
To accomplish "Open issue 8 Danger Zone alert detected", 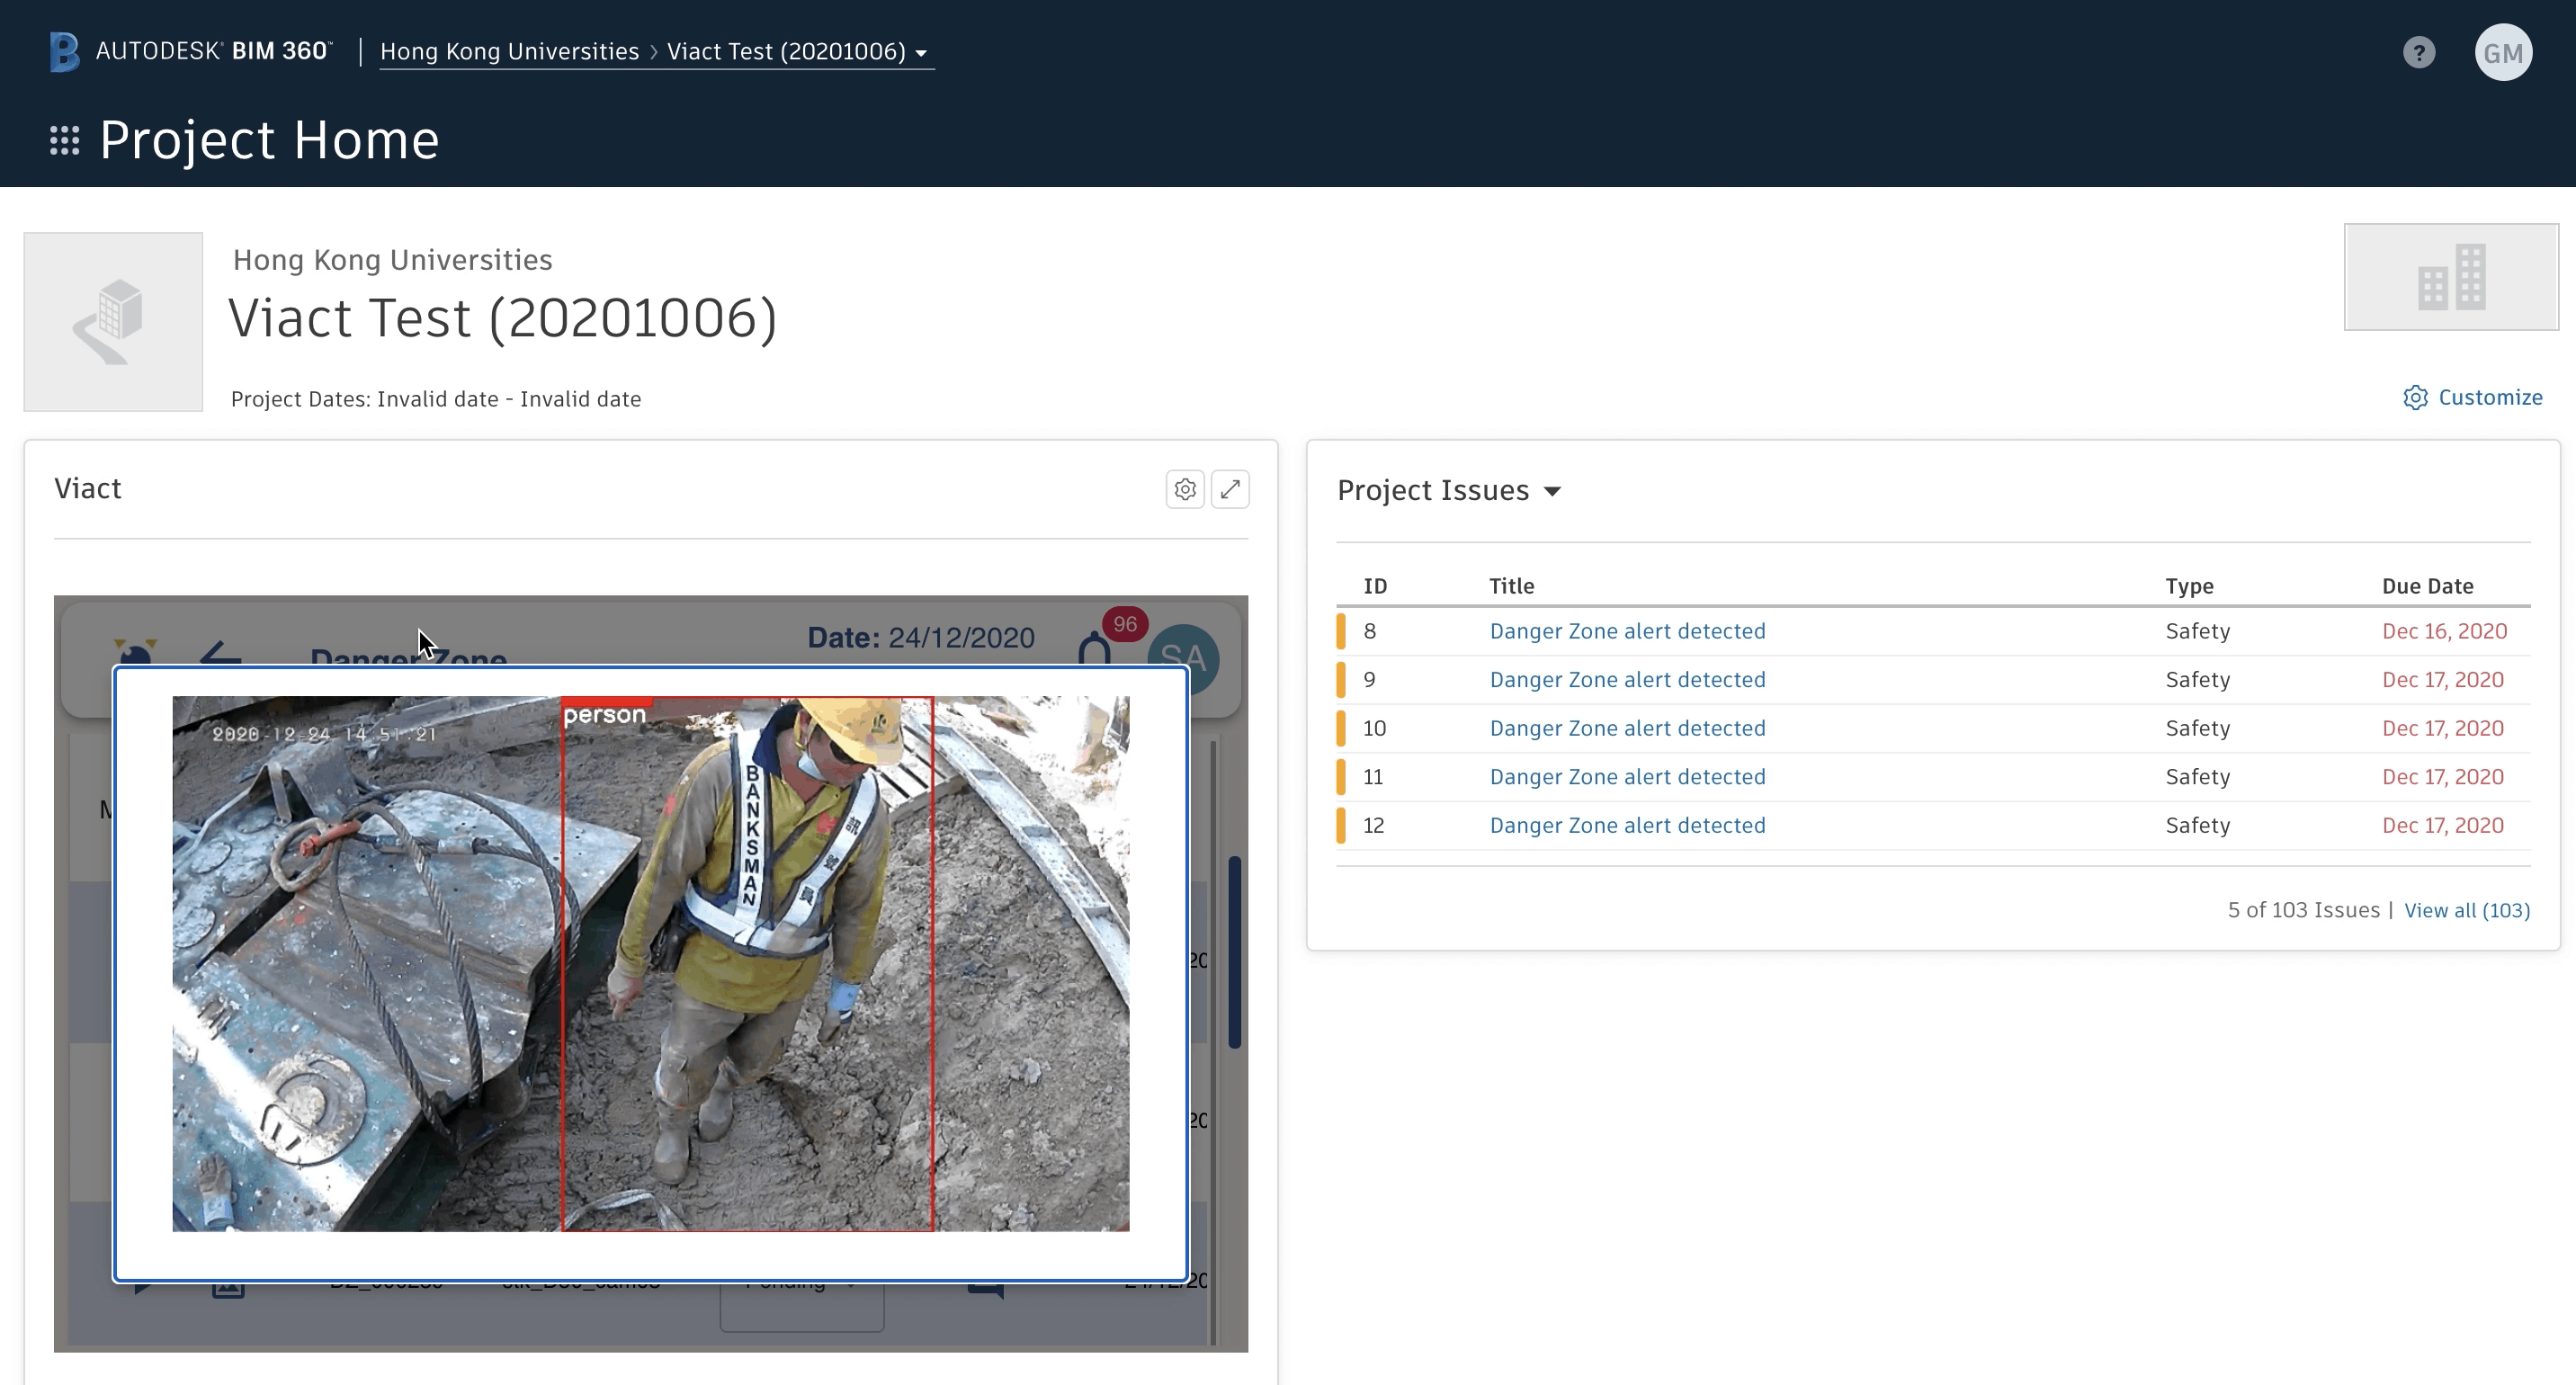I will tap(1627, 631).
